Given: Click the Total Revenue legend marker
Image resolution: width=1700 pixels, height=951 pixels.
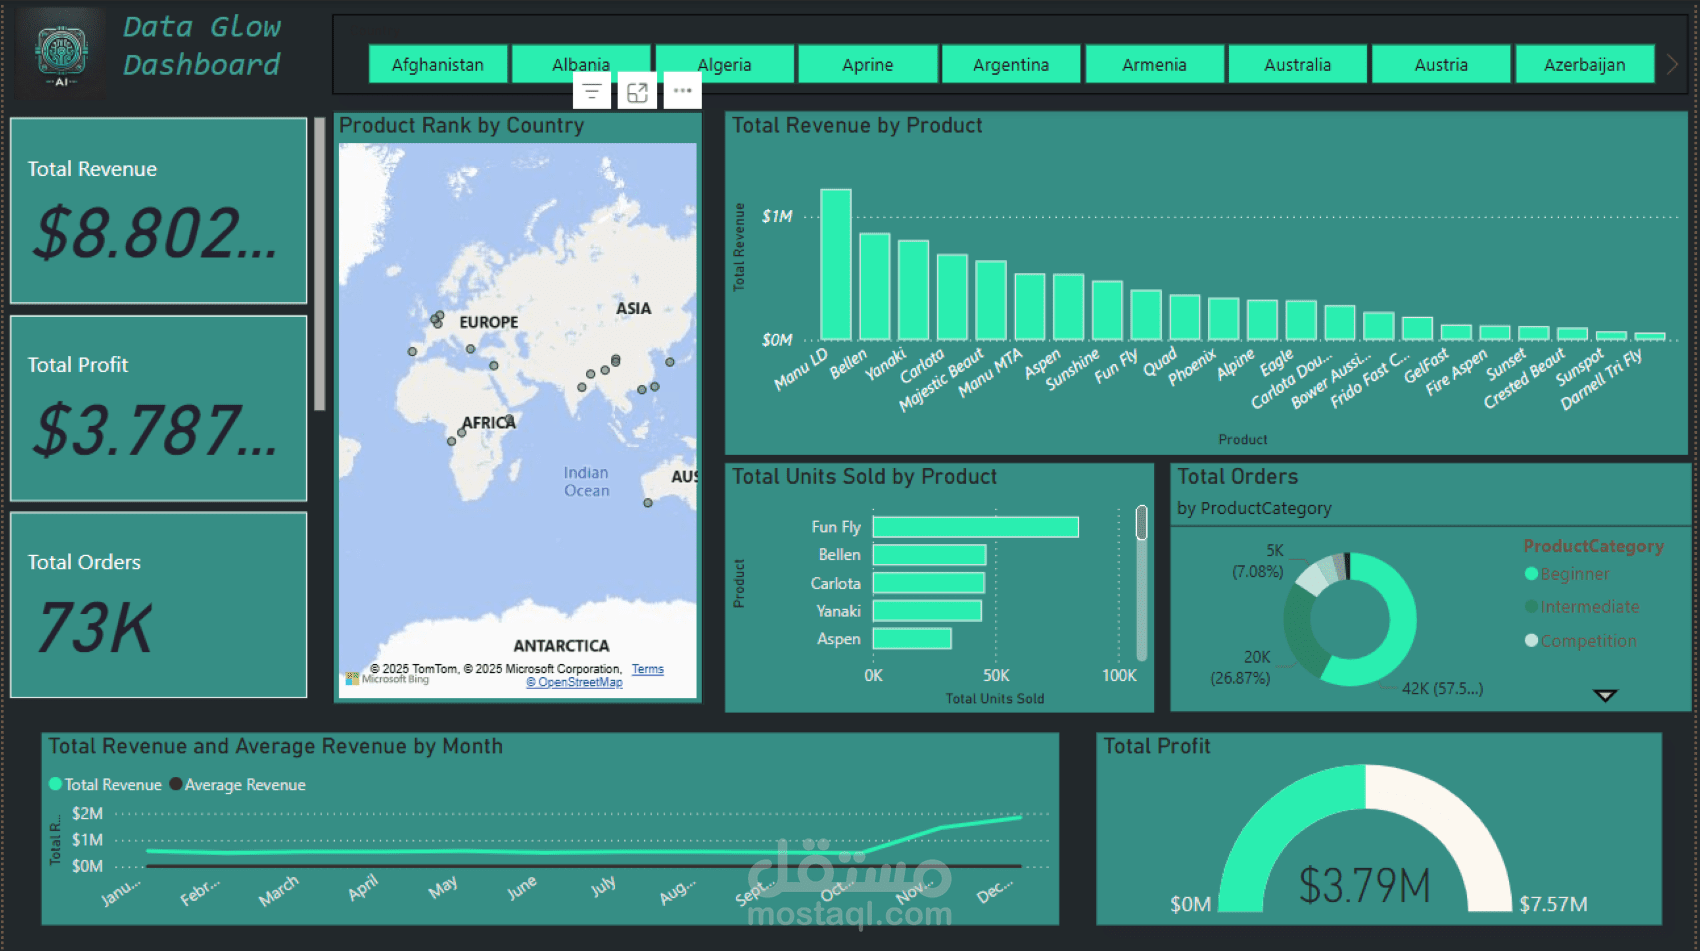Looking at the screenshot, I should (56, 784).
